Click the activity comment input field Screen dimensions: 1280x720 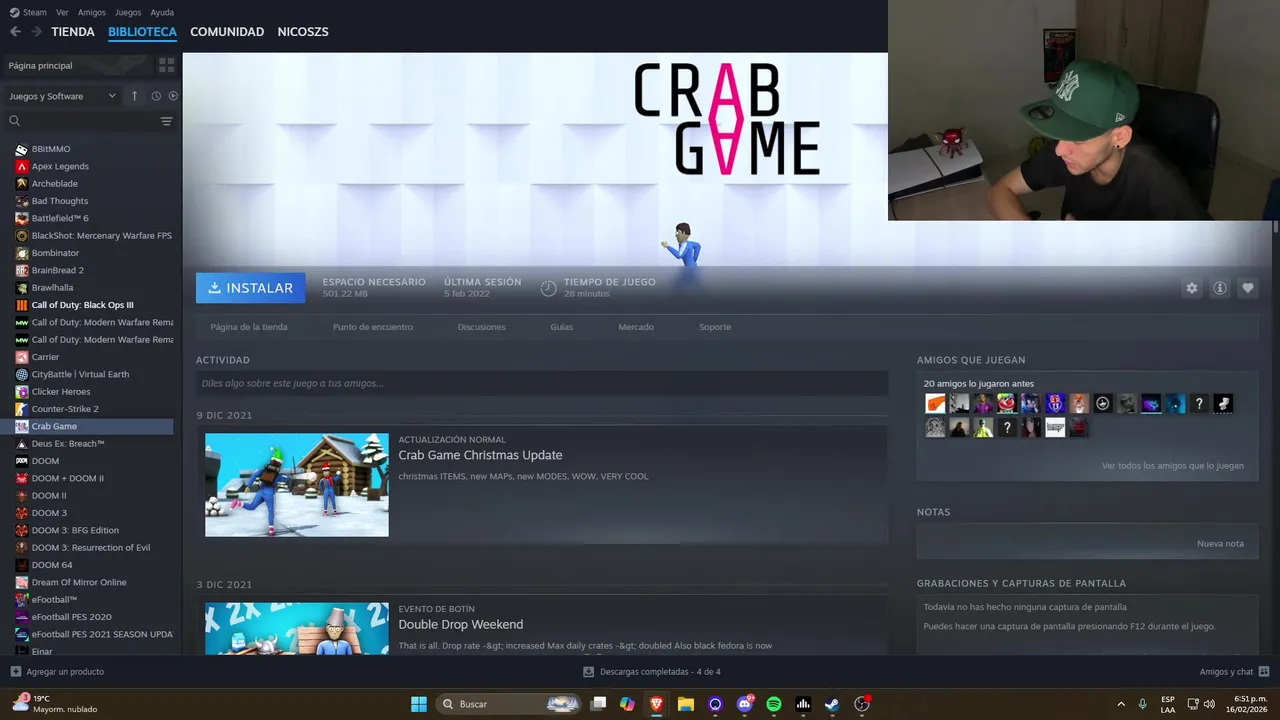(x=542, y=383)
